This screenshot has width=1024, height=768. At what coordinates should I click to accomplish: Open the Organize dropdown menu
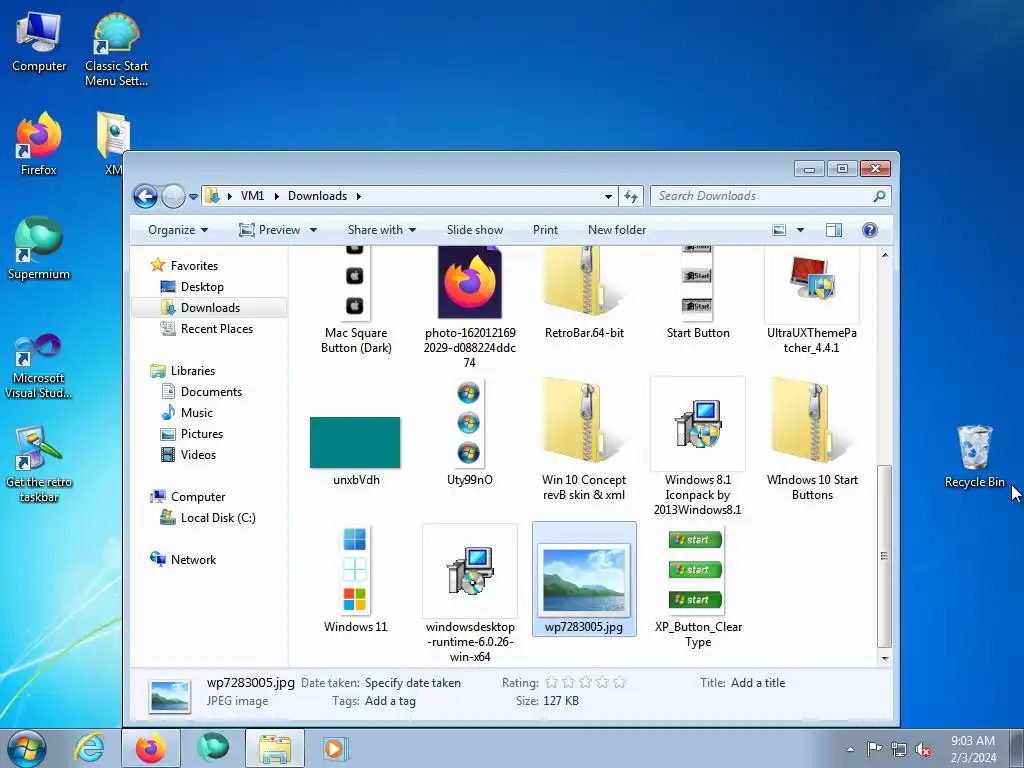(178, 230)
